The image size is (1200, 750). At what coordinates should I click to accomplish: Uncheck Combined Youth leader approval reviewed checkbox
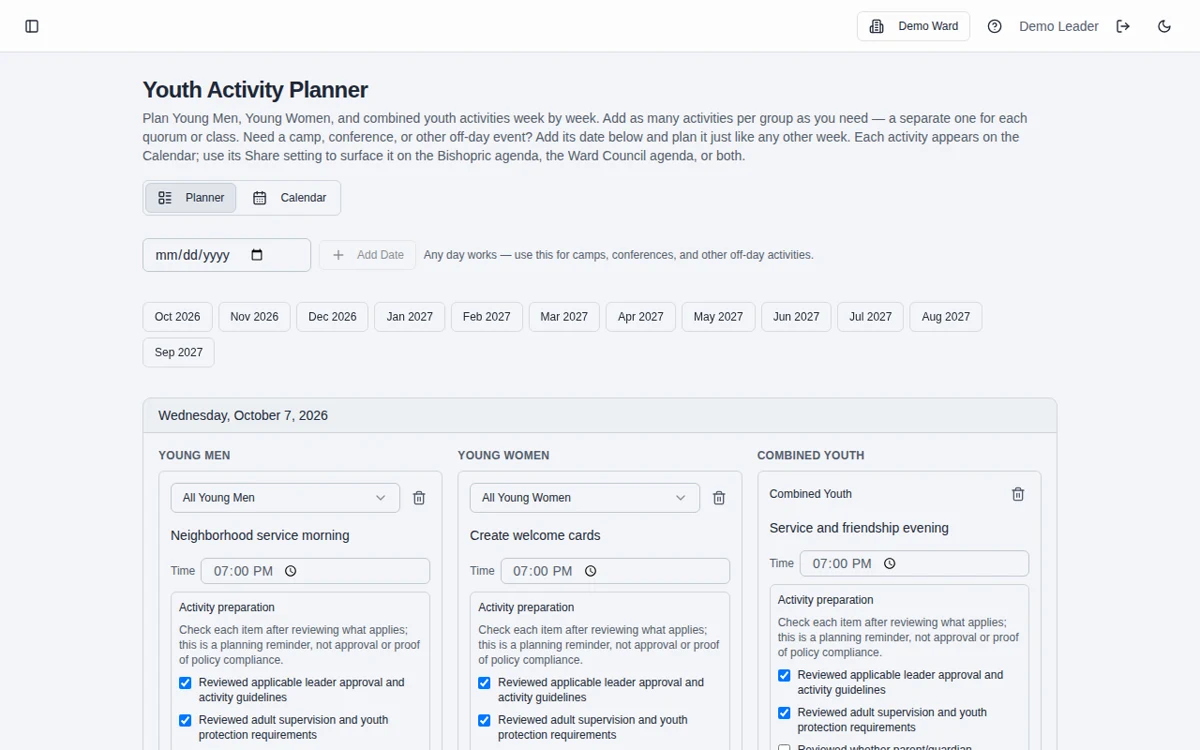(784, 675)
